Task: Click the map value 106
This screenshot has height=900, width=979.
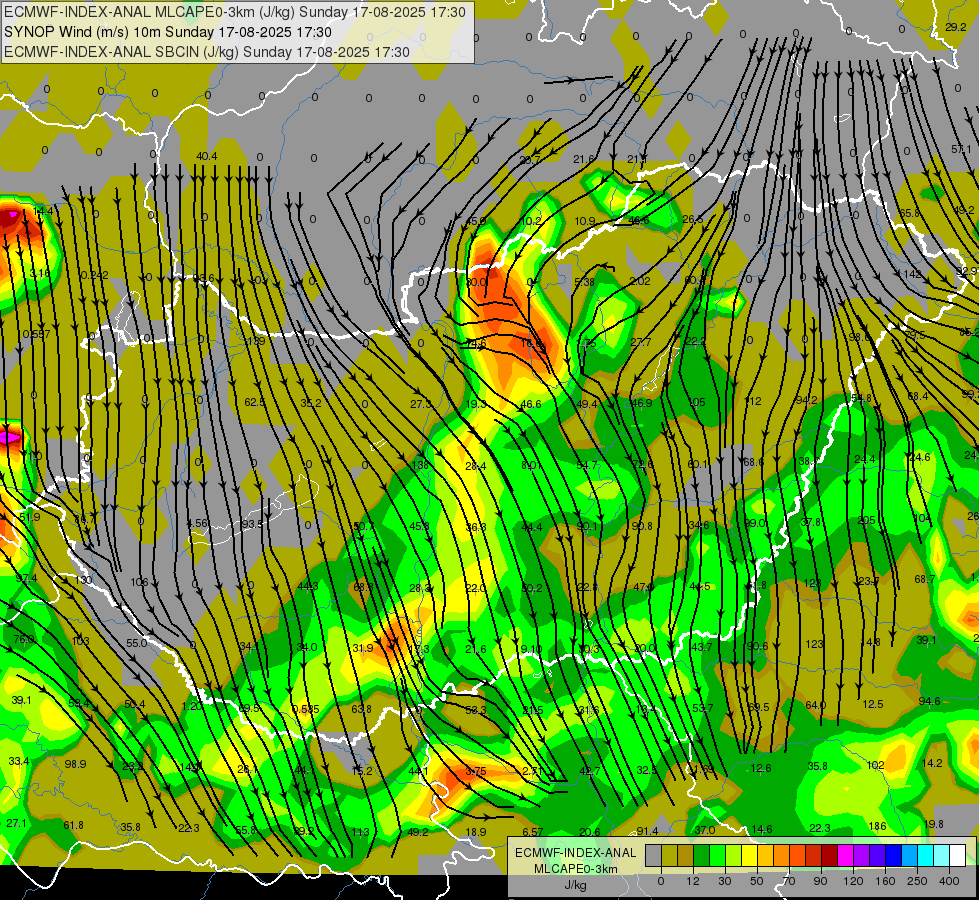Action: click(139, 582)
